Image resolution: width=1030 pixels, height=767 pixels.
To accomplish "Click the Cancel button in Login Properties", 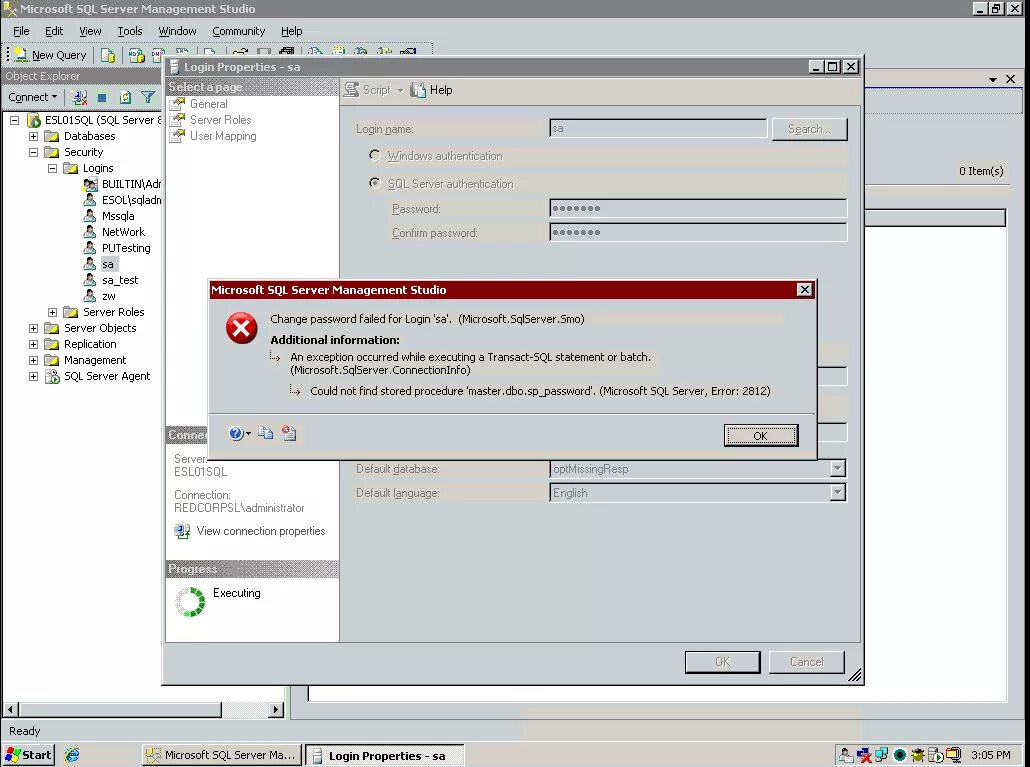I will click(x=807, y=662).
